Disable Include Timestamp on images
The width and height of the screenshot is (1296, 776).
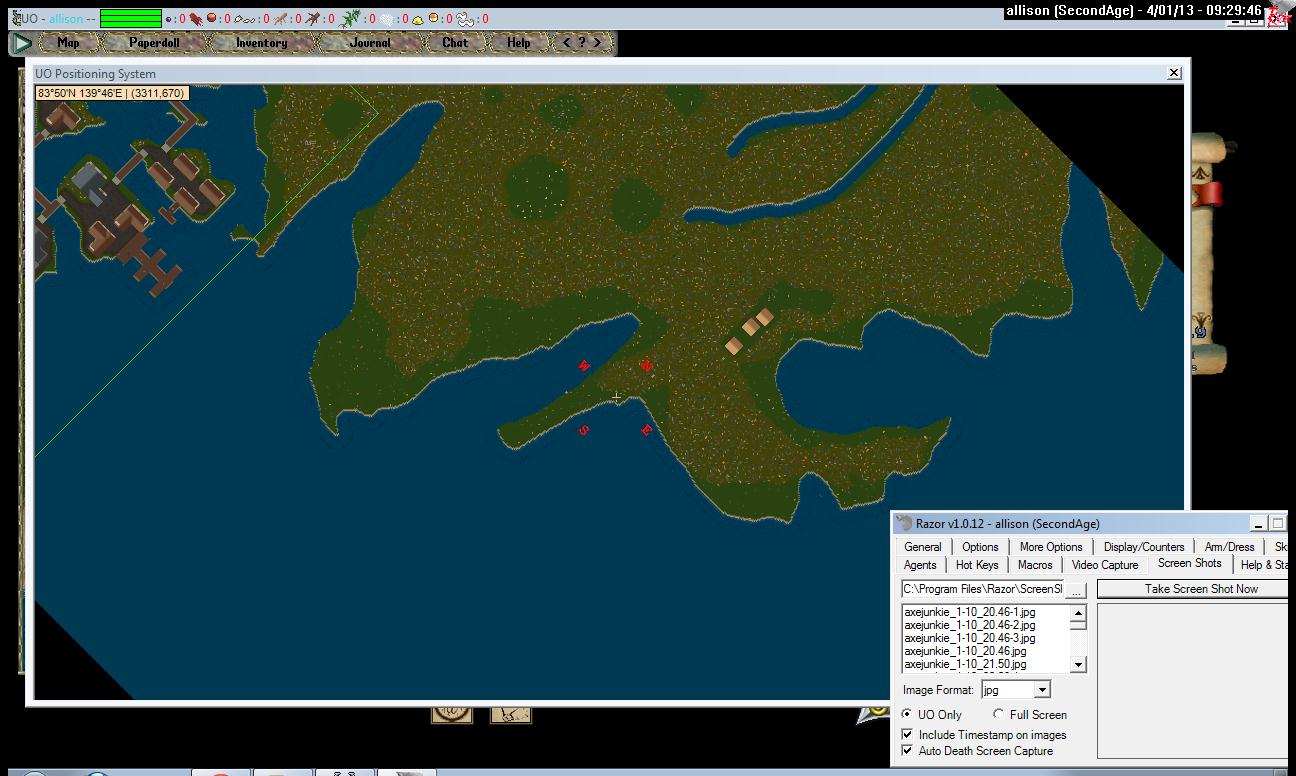click(x=908, y=735)
